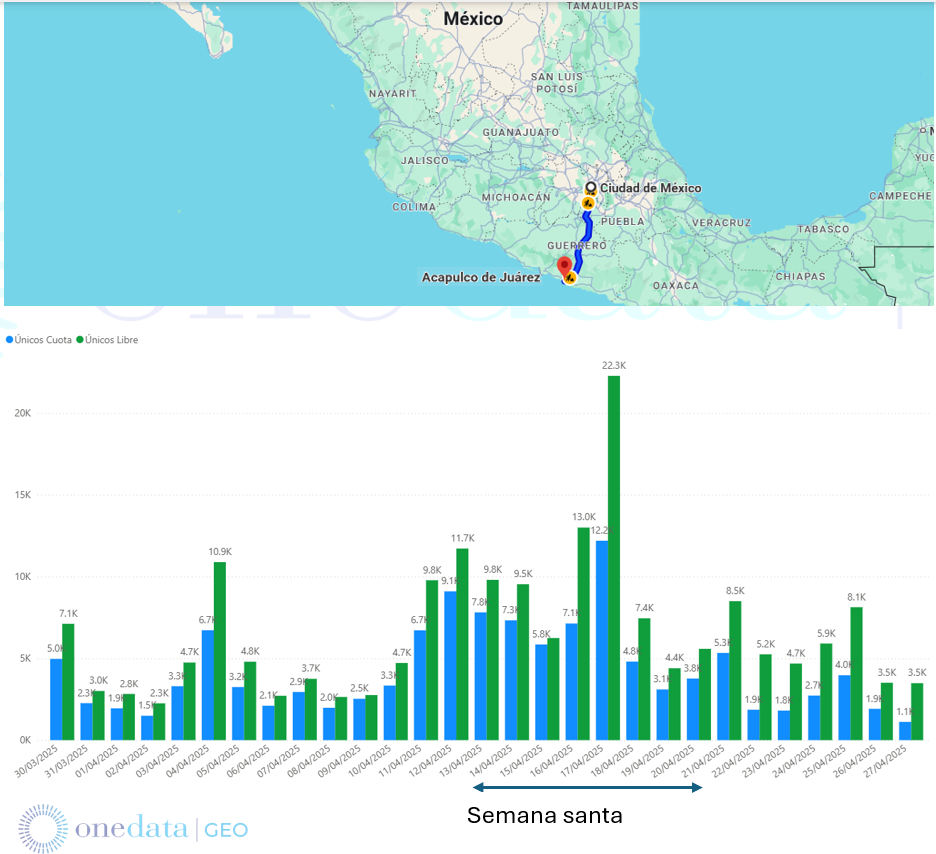Select the green 8.5K bar for 21/04/2025
Screen dimensions: 936x854
click(735, 670)
